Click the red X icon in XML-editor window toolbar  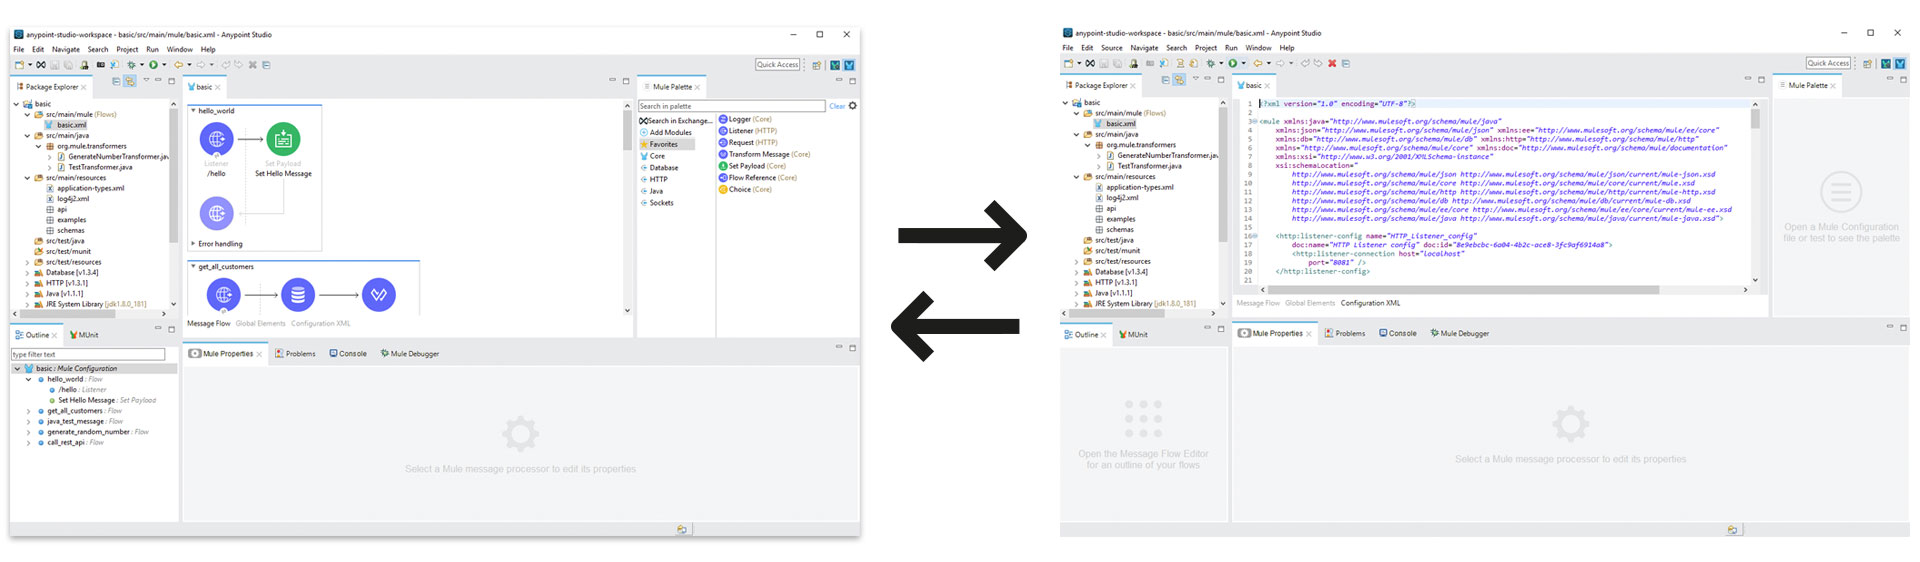[1331, 63]
